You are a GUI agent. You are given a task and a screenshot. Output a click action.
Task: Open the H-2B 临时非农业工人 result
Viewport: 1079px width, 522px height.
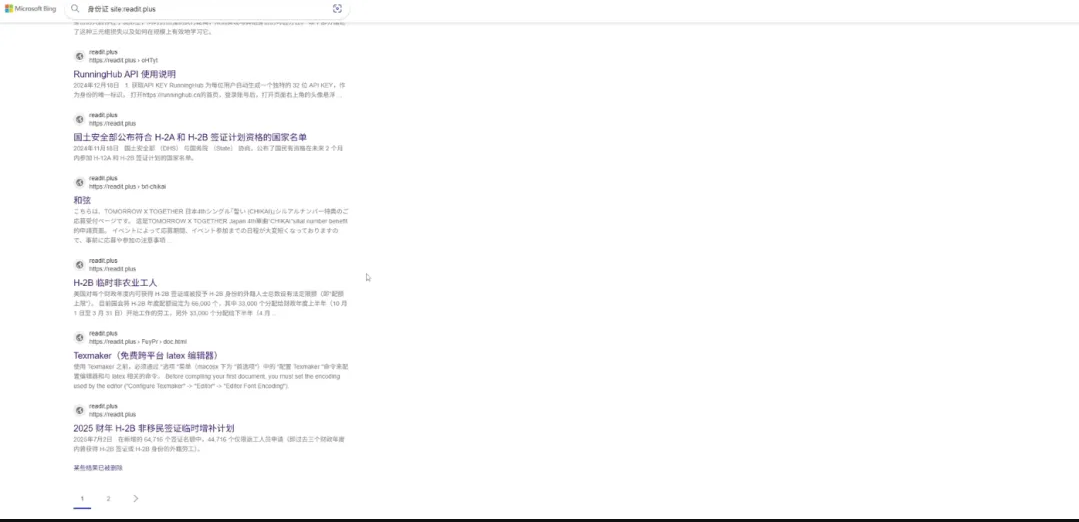pyautogui.click(x=115, y=283)
